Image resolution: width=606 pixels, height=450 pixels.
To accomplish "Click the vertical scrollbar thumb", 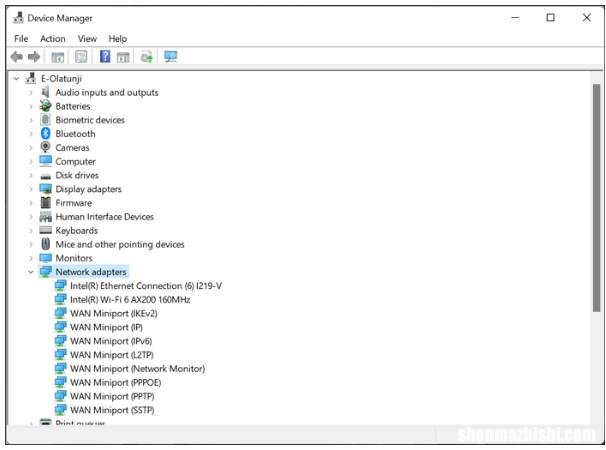I will (x=596, y=198).
